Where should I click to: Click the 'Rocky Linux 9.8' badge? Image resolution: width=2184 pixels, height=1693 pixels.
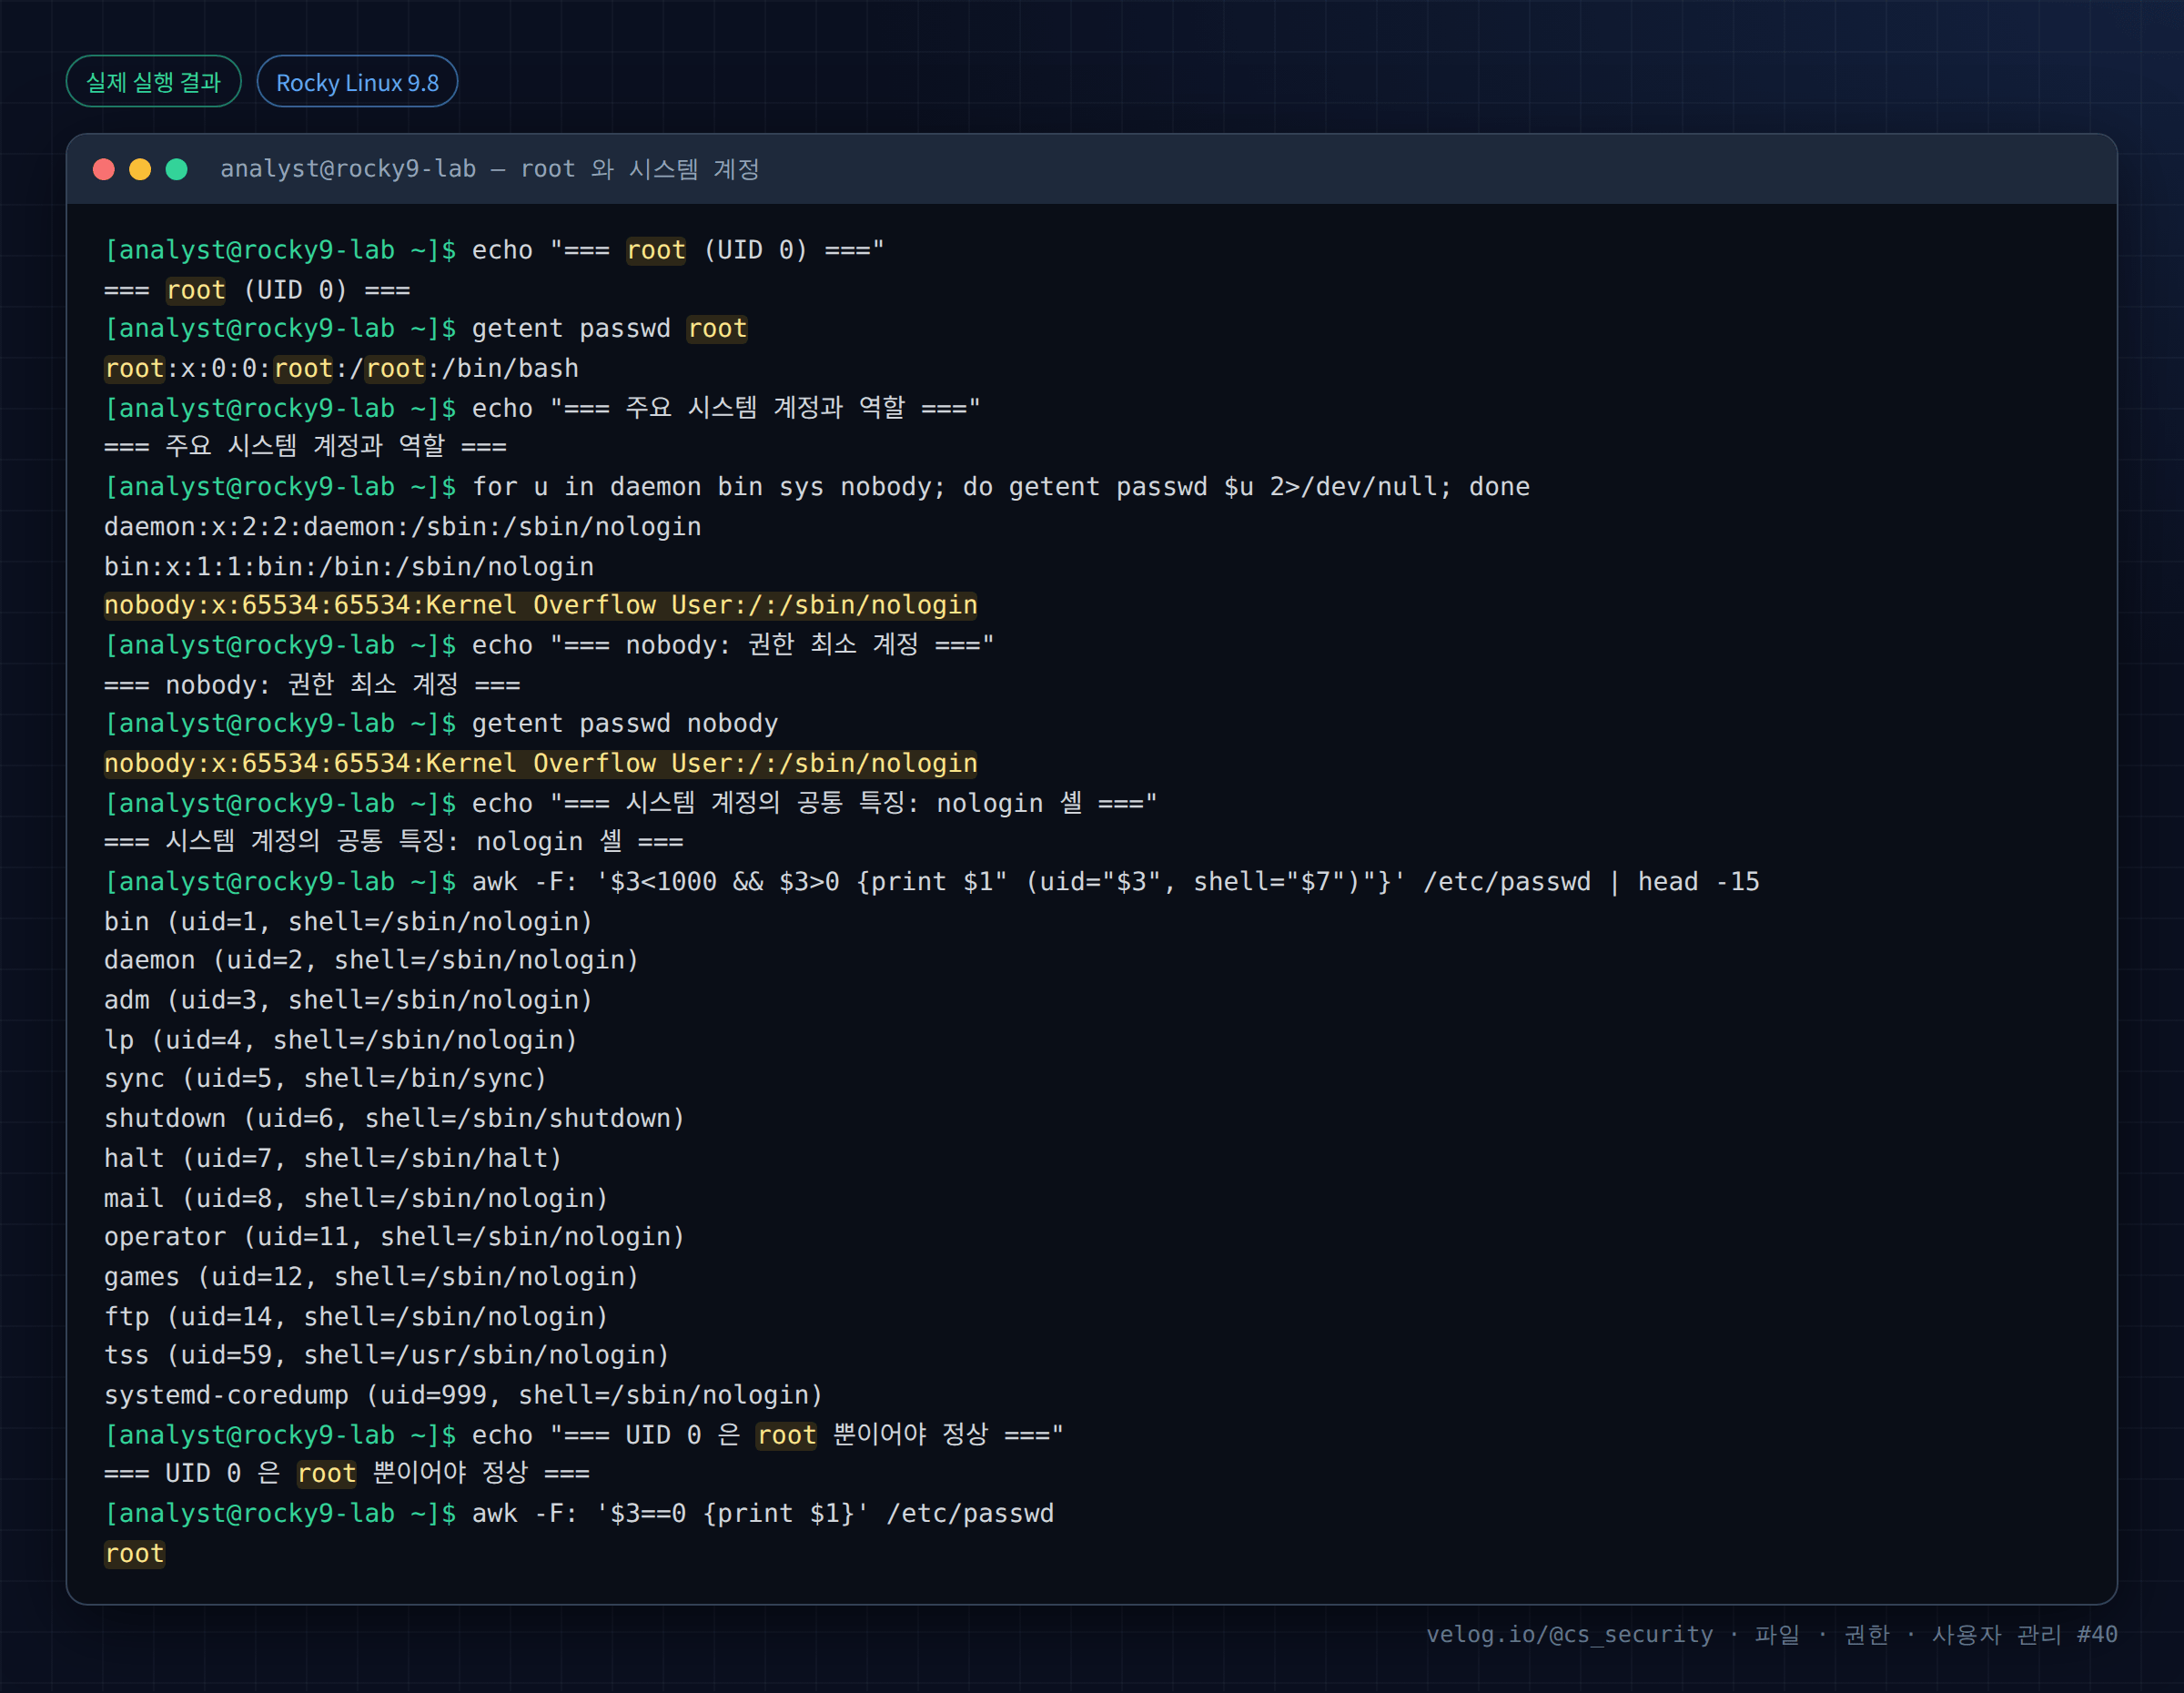[357, 82]
